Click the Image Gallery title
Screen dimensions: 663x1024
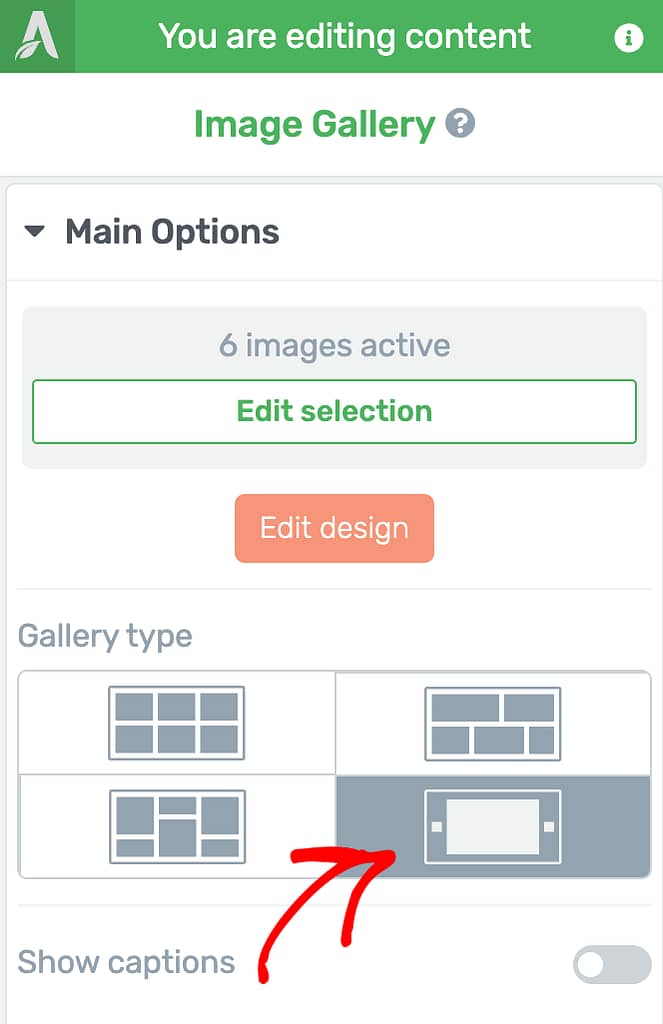tap(314, 125)
